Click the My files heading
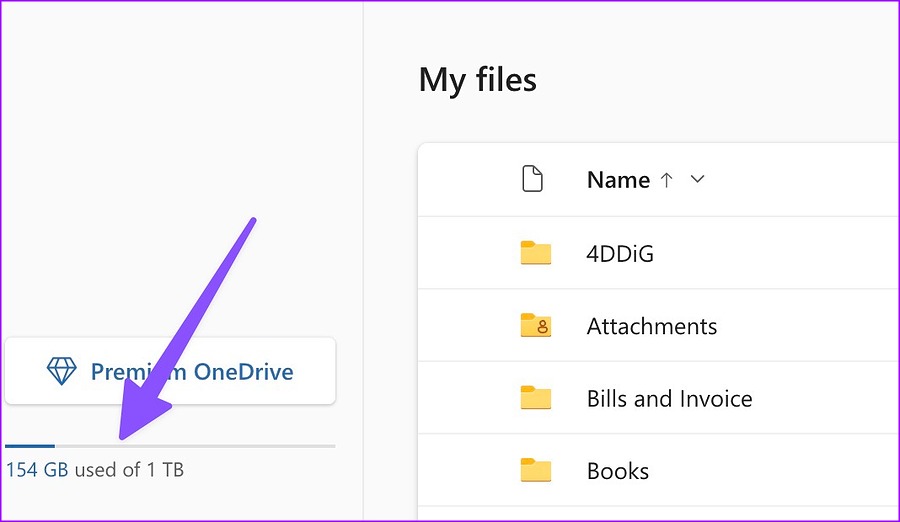 478,80
